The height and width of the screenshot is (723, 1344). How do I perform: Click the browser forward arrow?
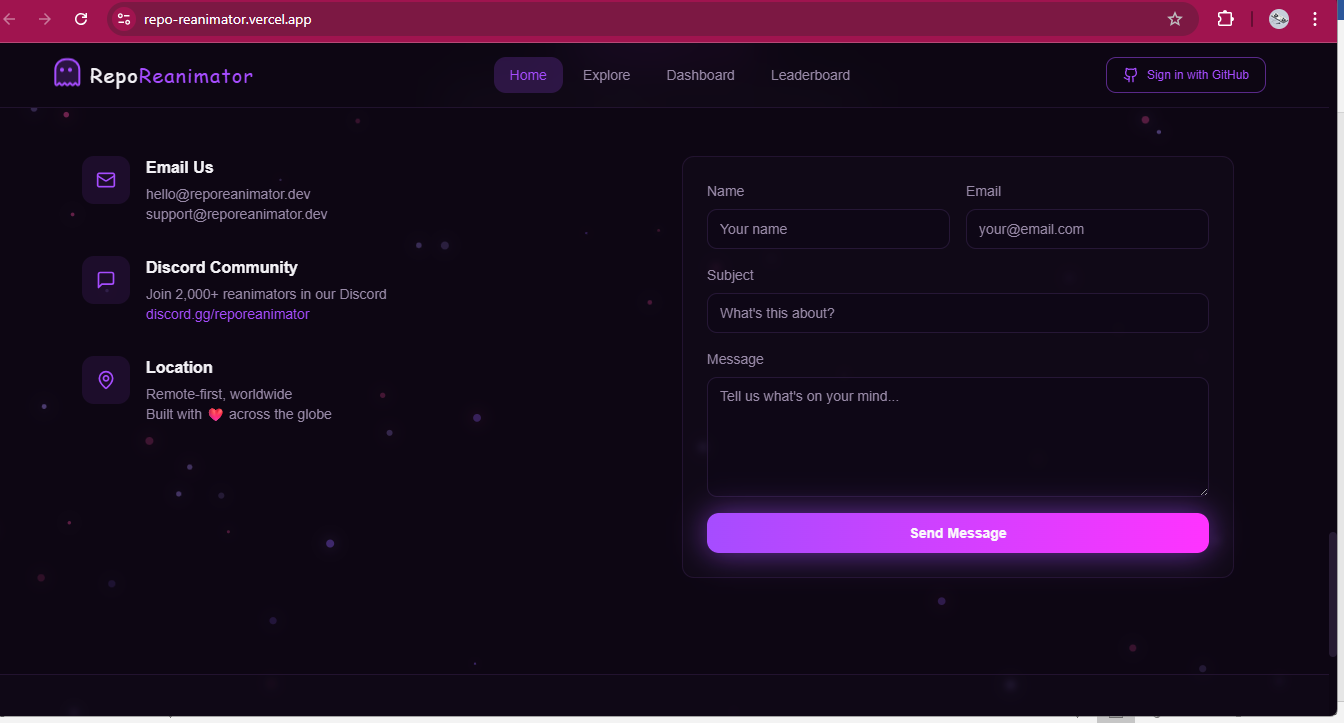point(45,19)
